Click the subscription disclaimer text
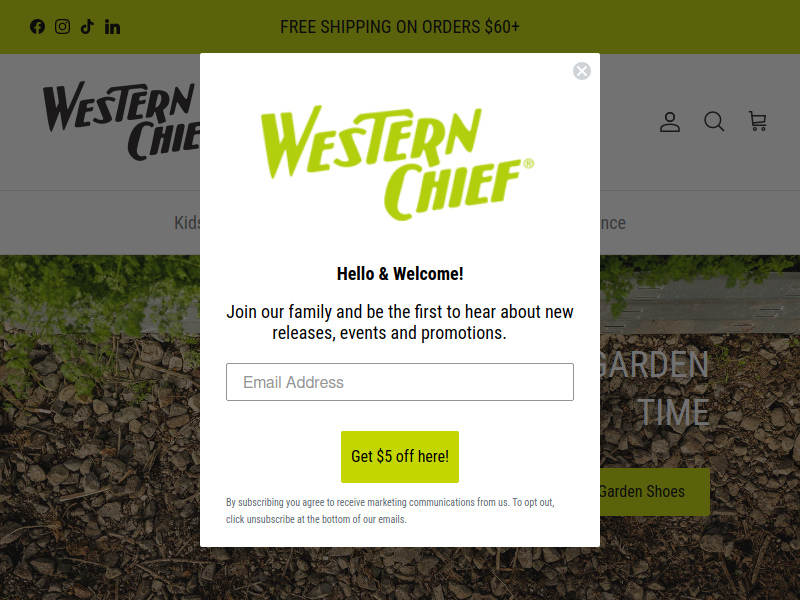The image size is (800, 600). click(390, 511)
